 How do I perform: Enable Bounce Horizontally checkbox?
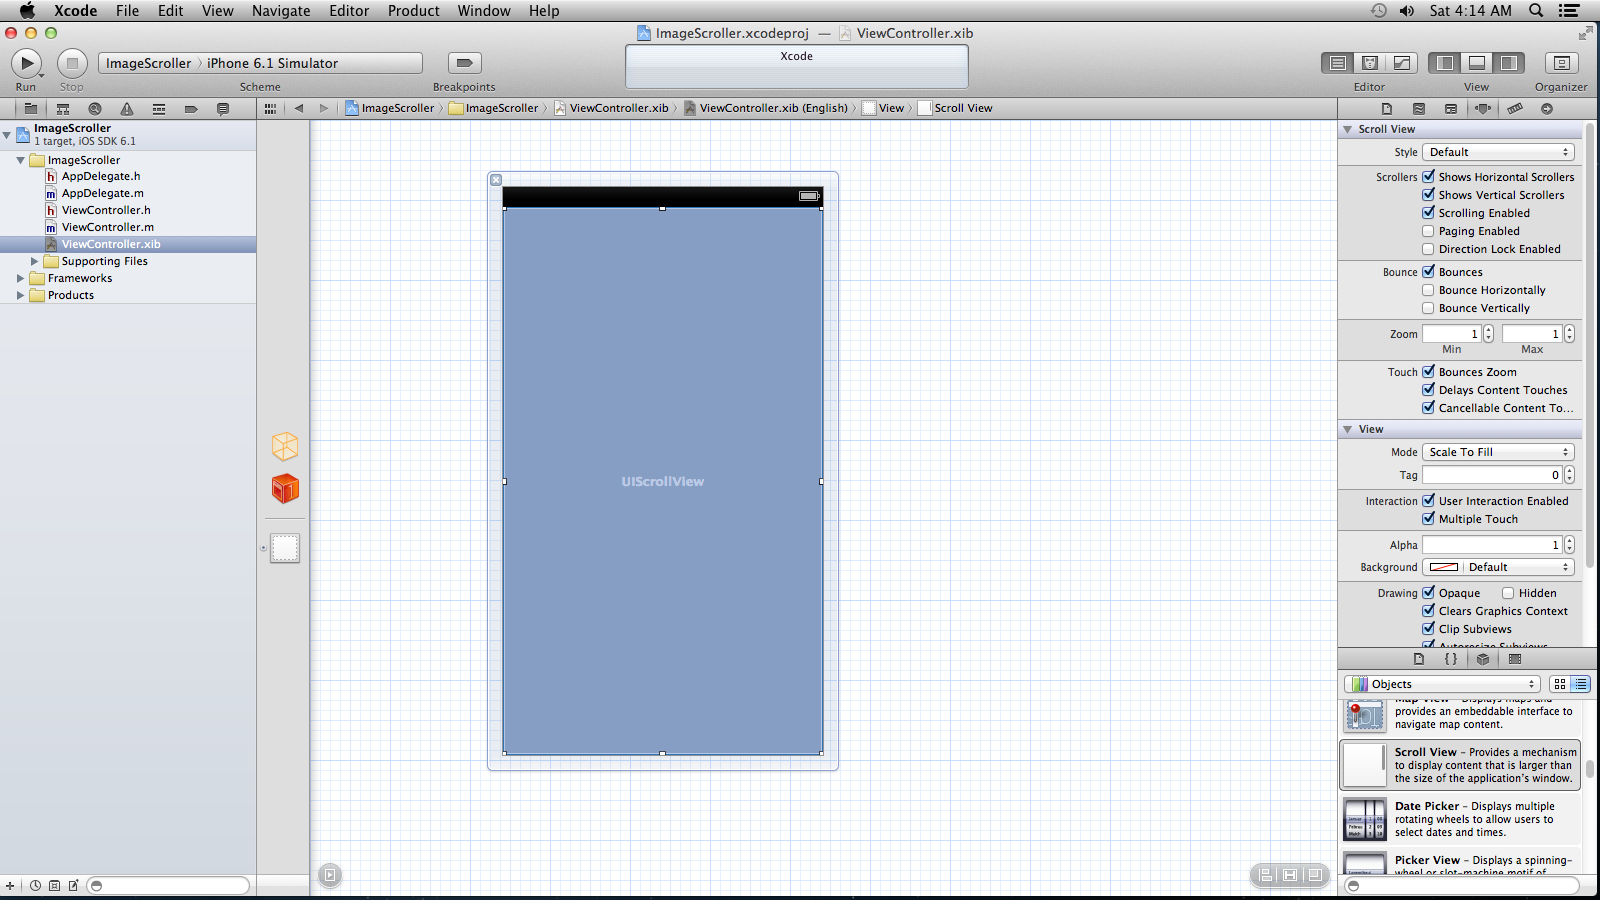tap(1429, 290)
